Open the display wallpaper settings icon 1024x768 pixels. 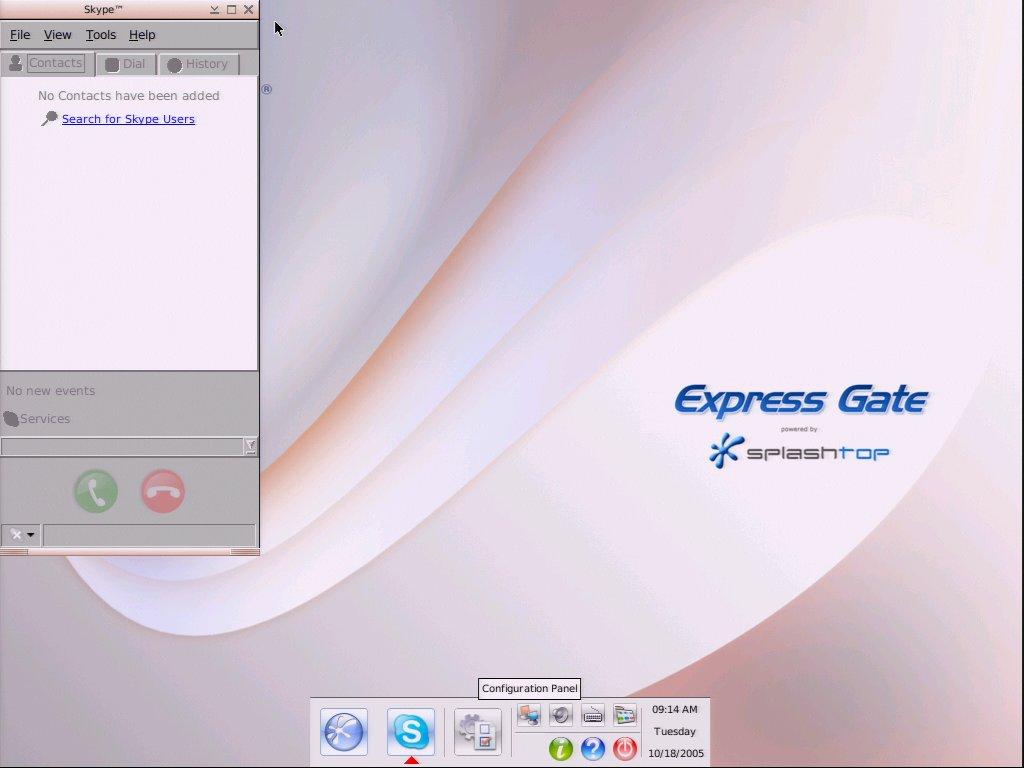click(624, 715)
